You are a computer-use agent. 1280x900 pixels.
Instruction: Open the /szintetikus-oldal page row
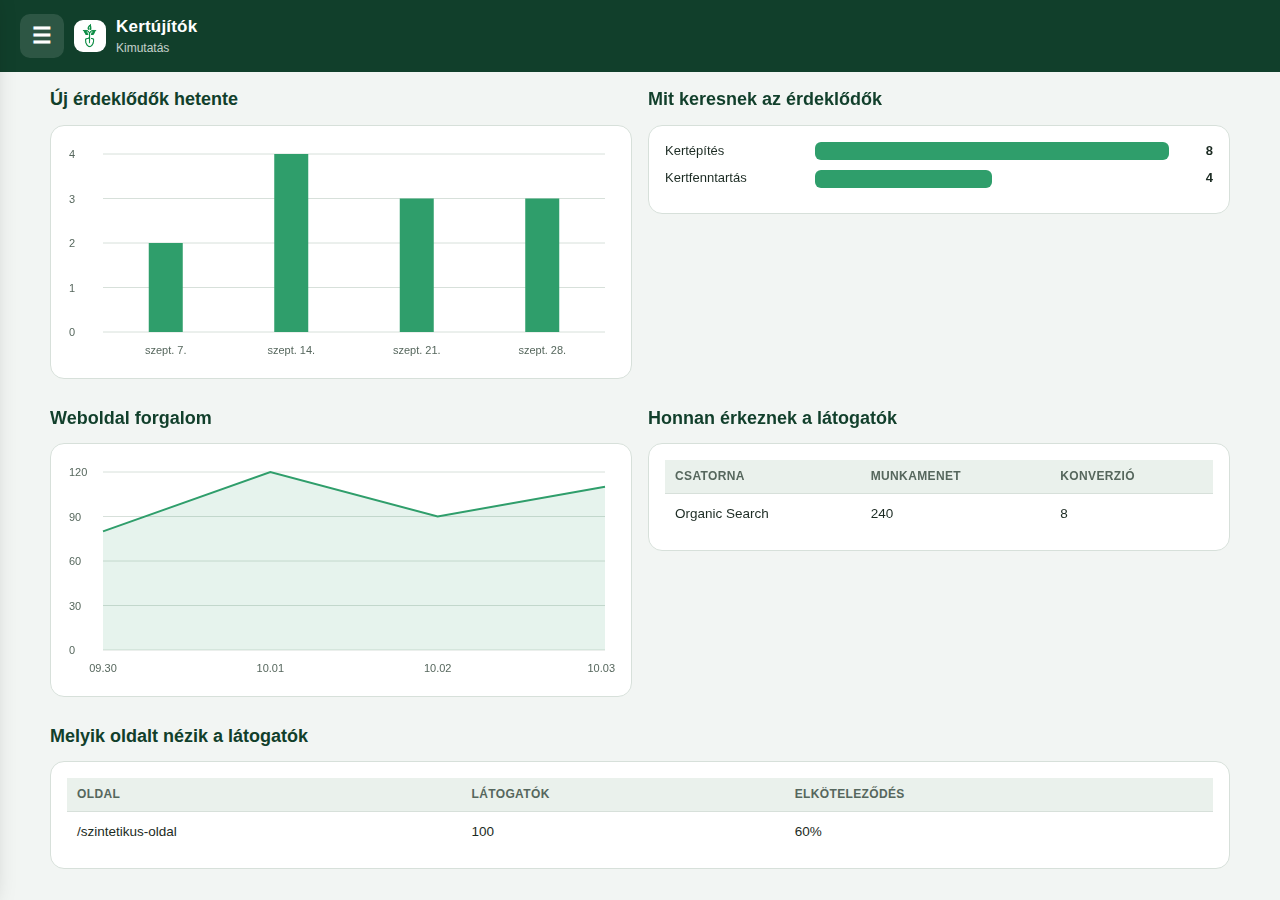pyautogui.click(x=640, y=832)
